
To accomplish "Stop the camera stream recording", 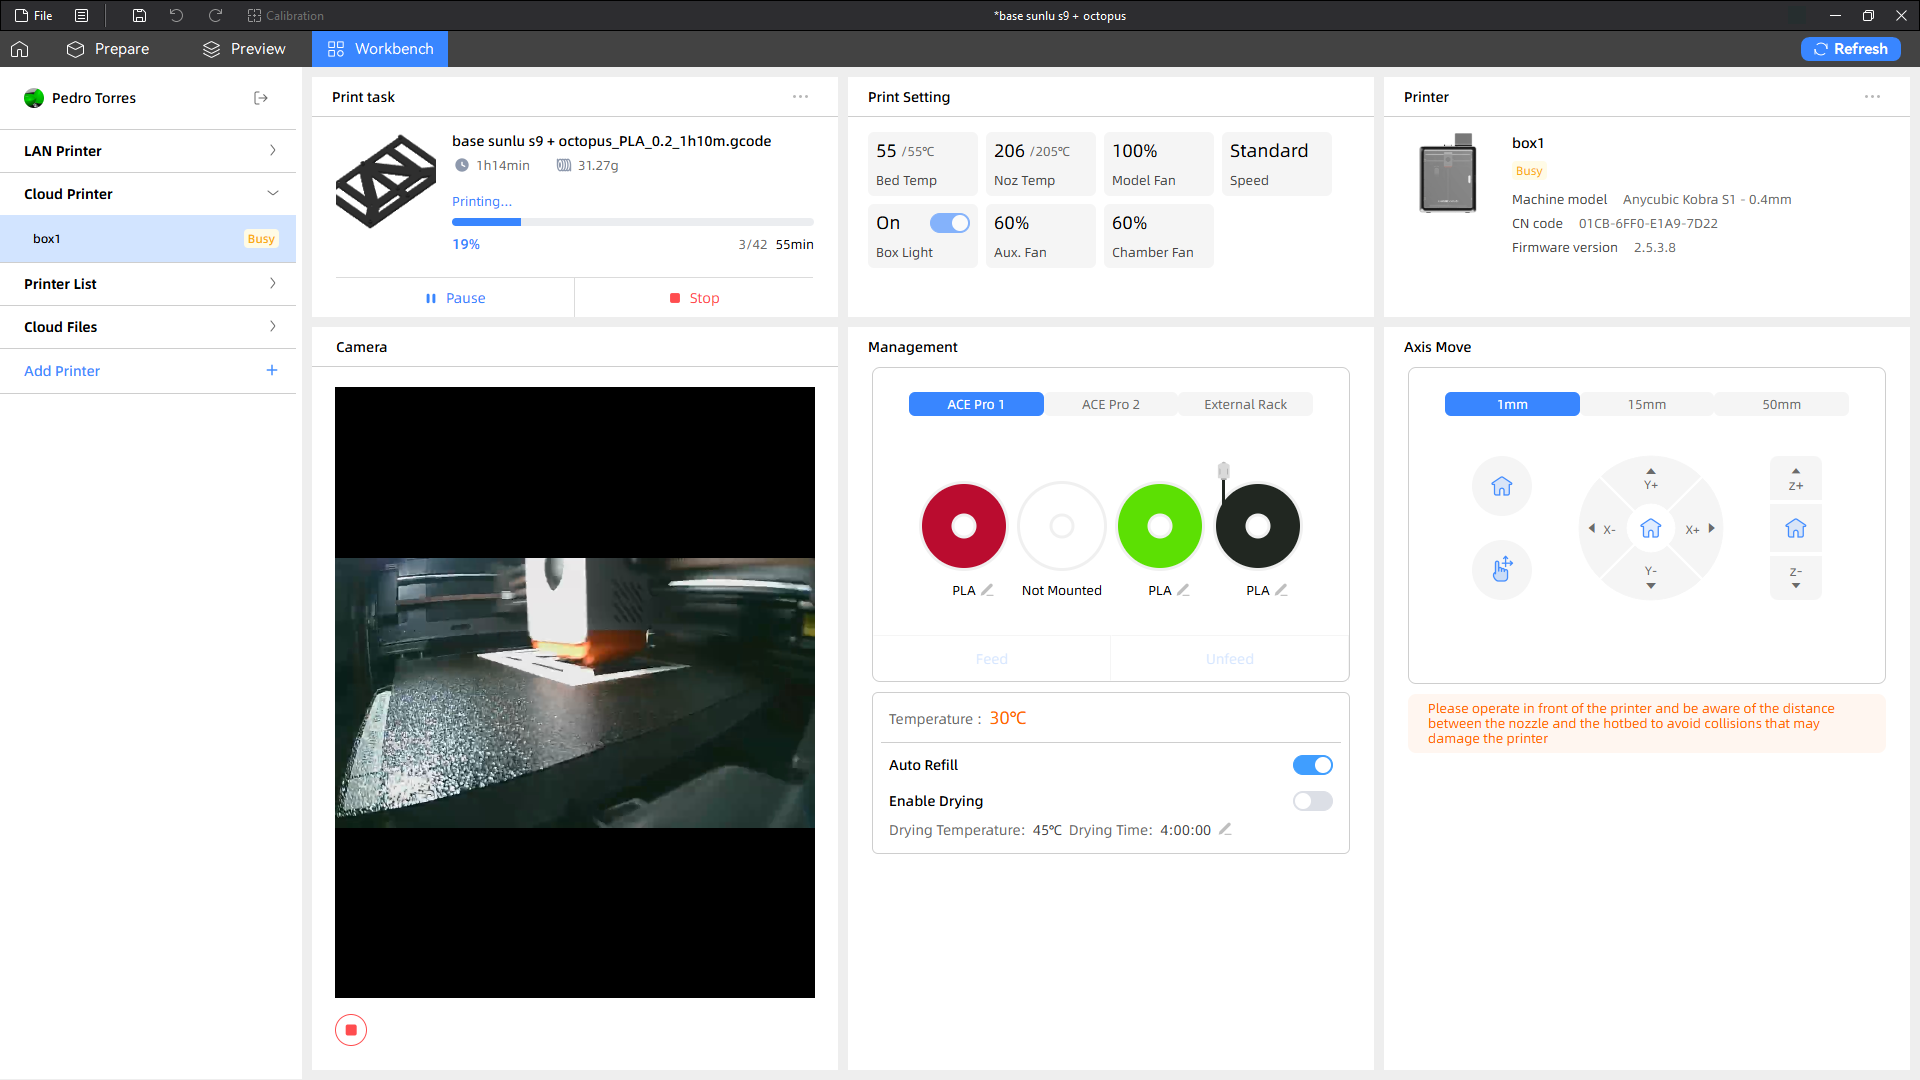I will point(351,1030).
